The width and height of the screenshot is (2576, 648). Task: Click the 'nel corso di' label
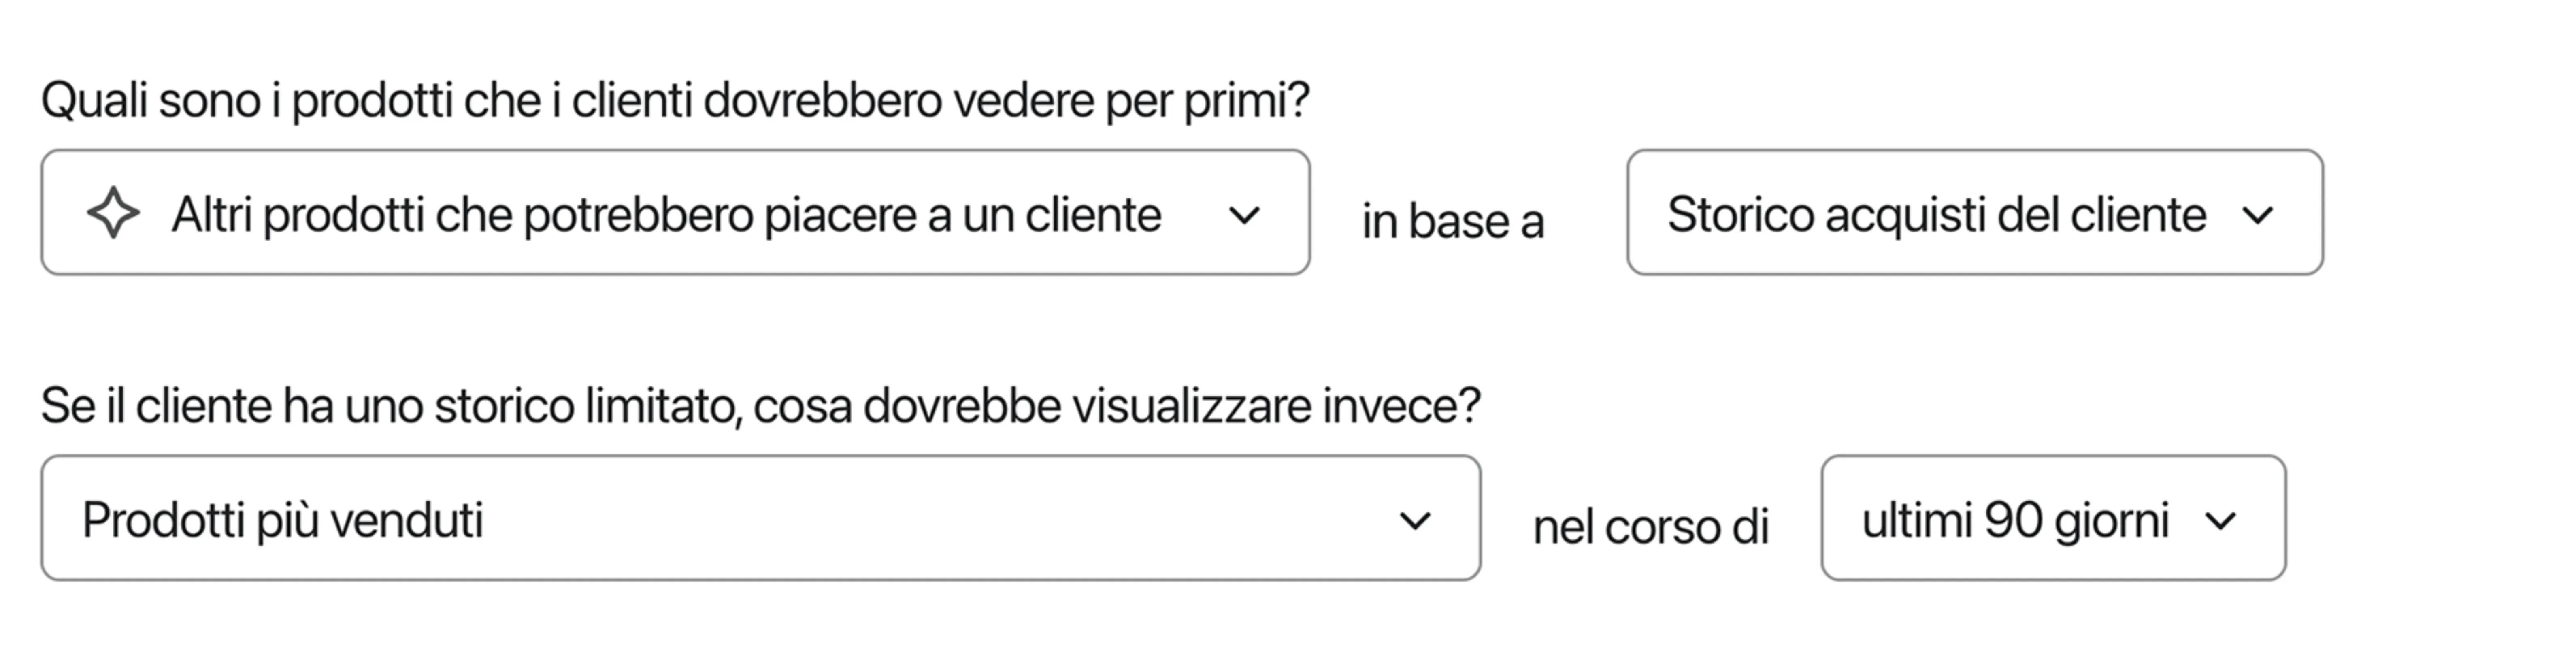tap(1651, 527)
